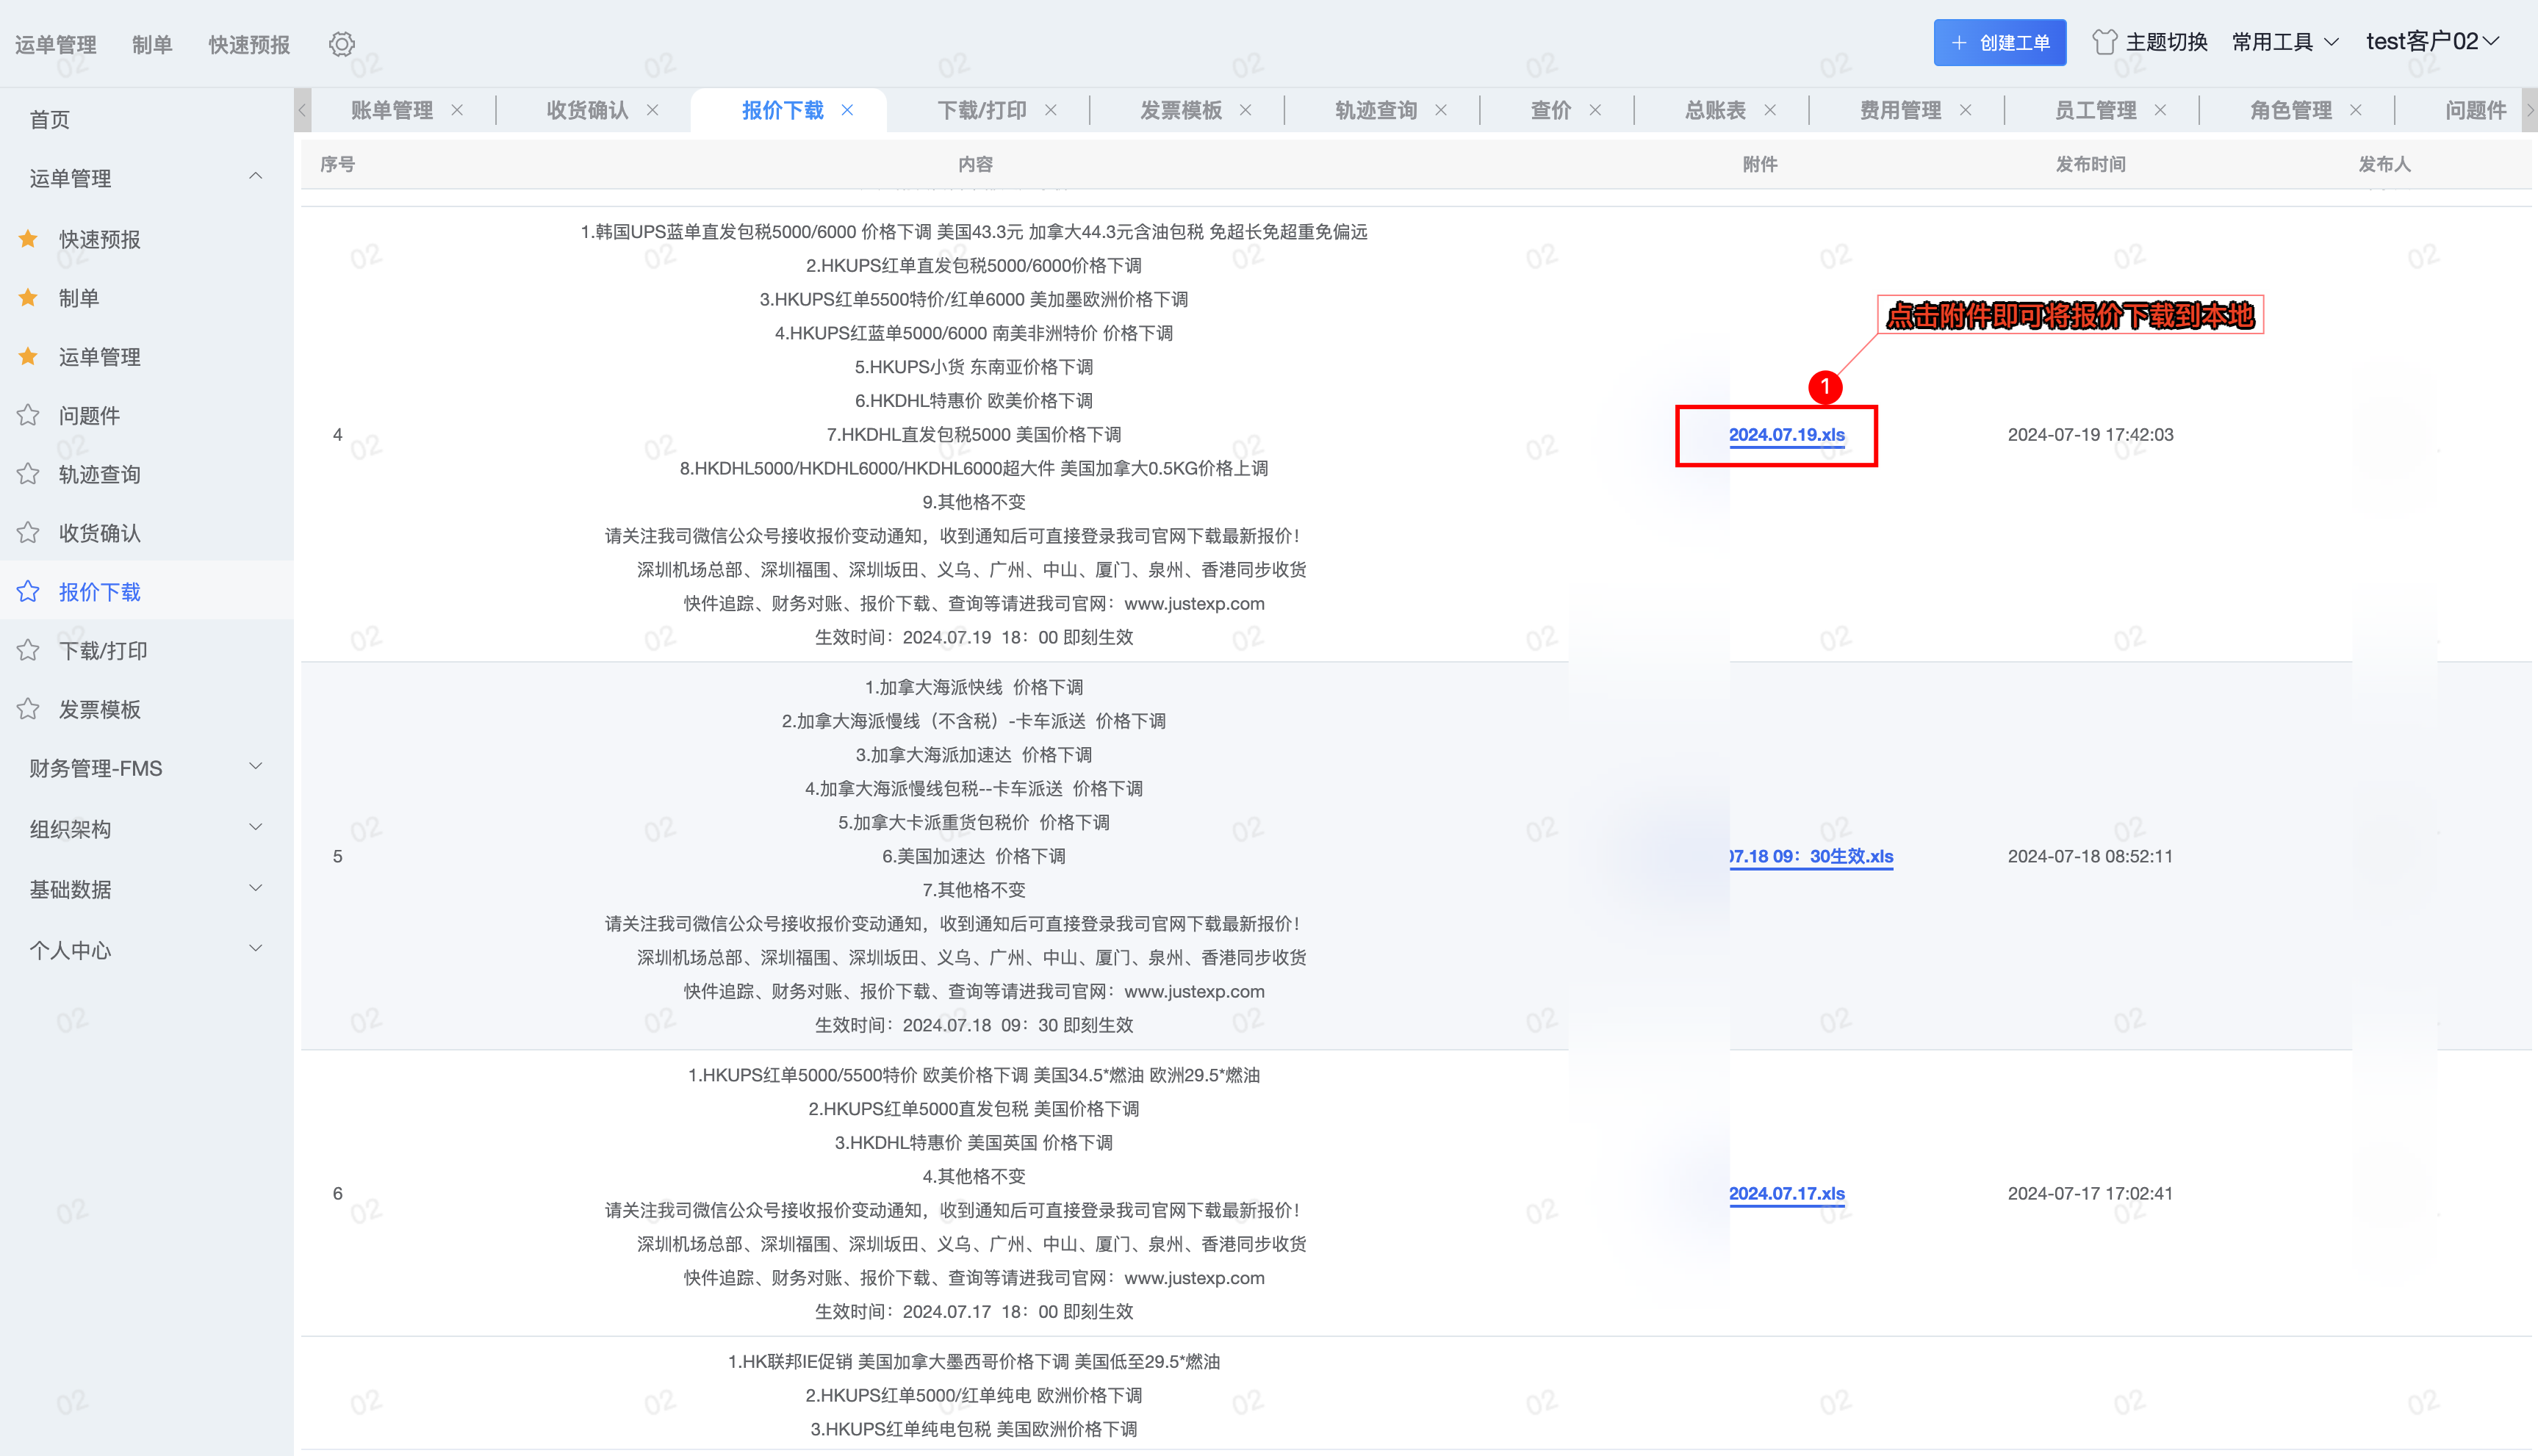Open 首页 in the sidebar

click(x=50, y=119)
